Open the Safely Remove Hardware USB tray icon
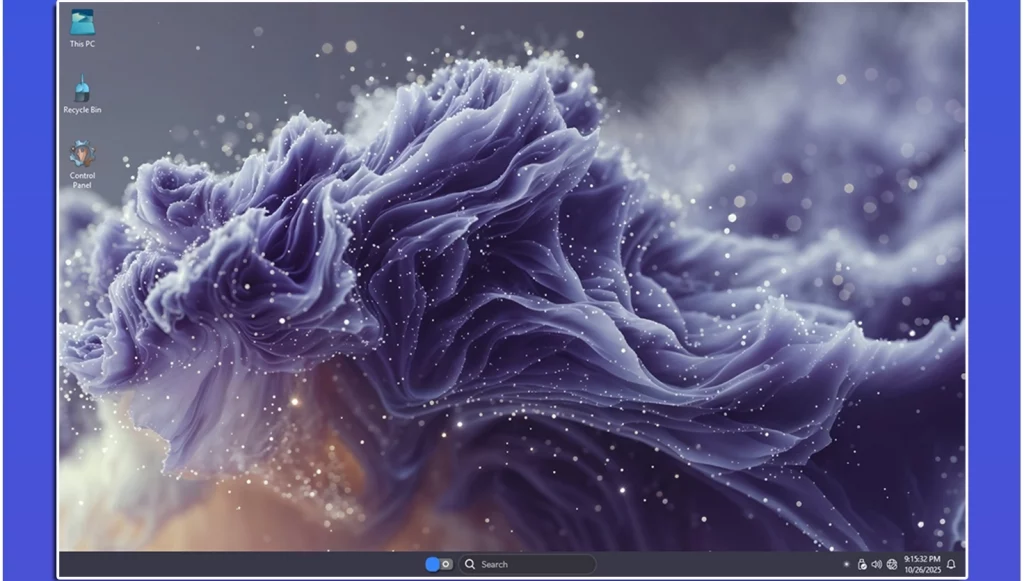This screenshot has height=581, width=1024. tap(862, 564)
